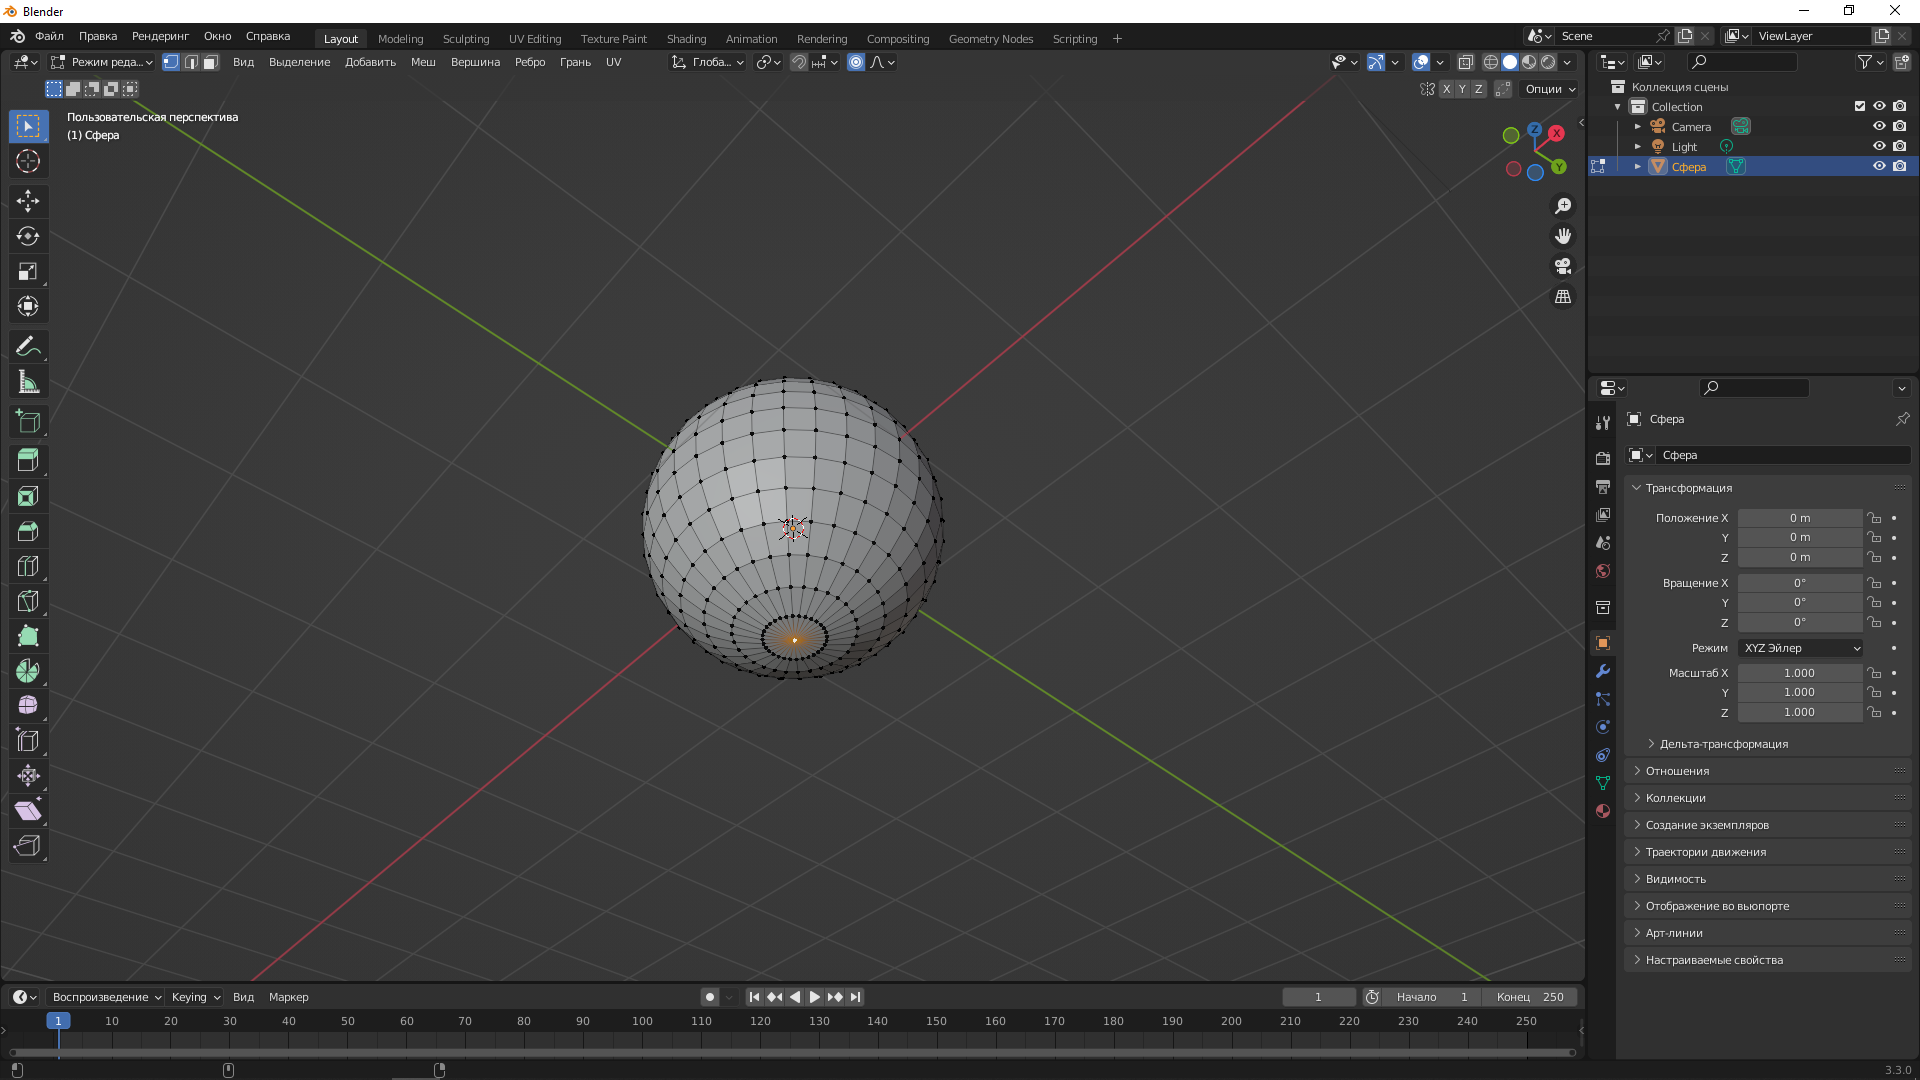The height and width of the screenshot is (1080, 1920).
Task: Open the Keying dropdown
Action: (x=196, y=997)
